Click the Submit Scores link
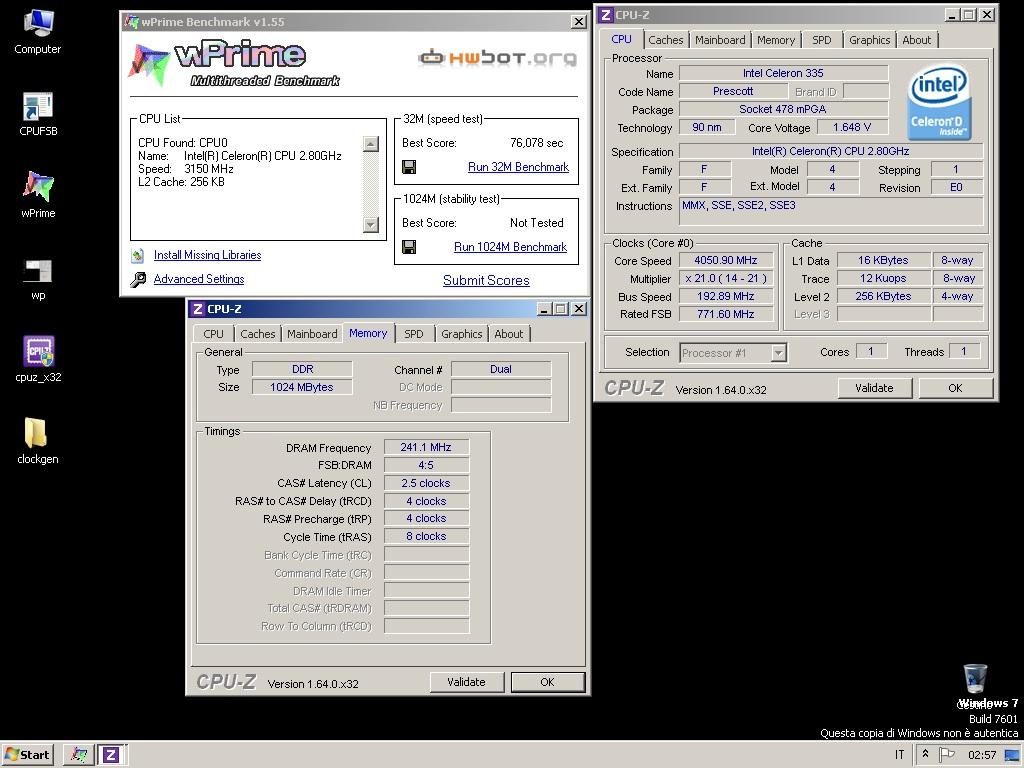The image size is (1024, 768). click(486, 280)
